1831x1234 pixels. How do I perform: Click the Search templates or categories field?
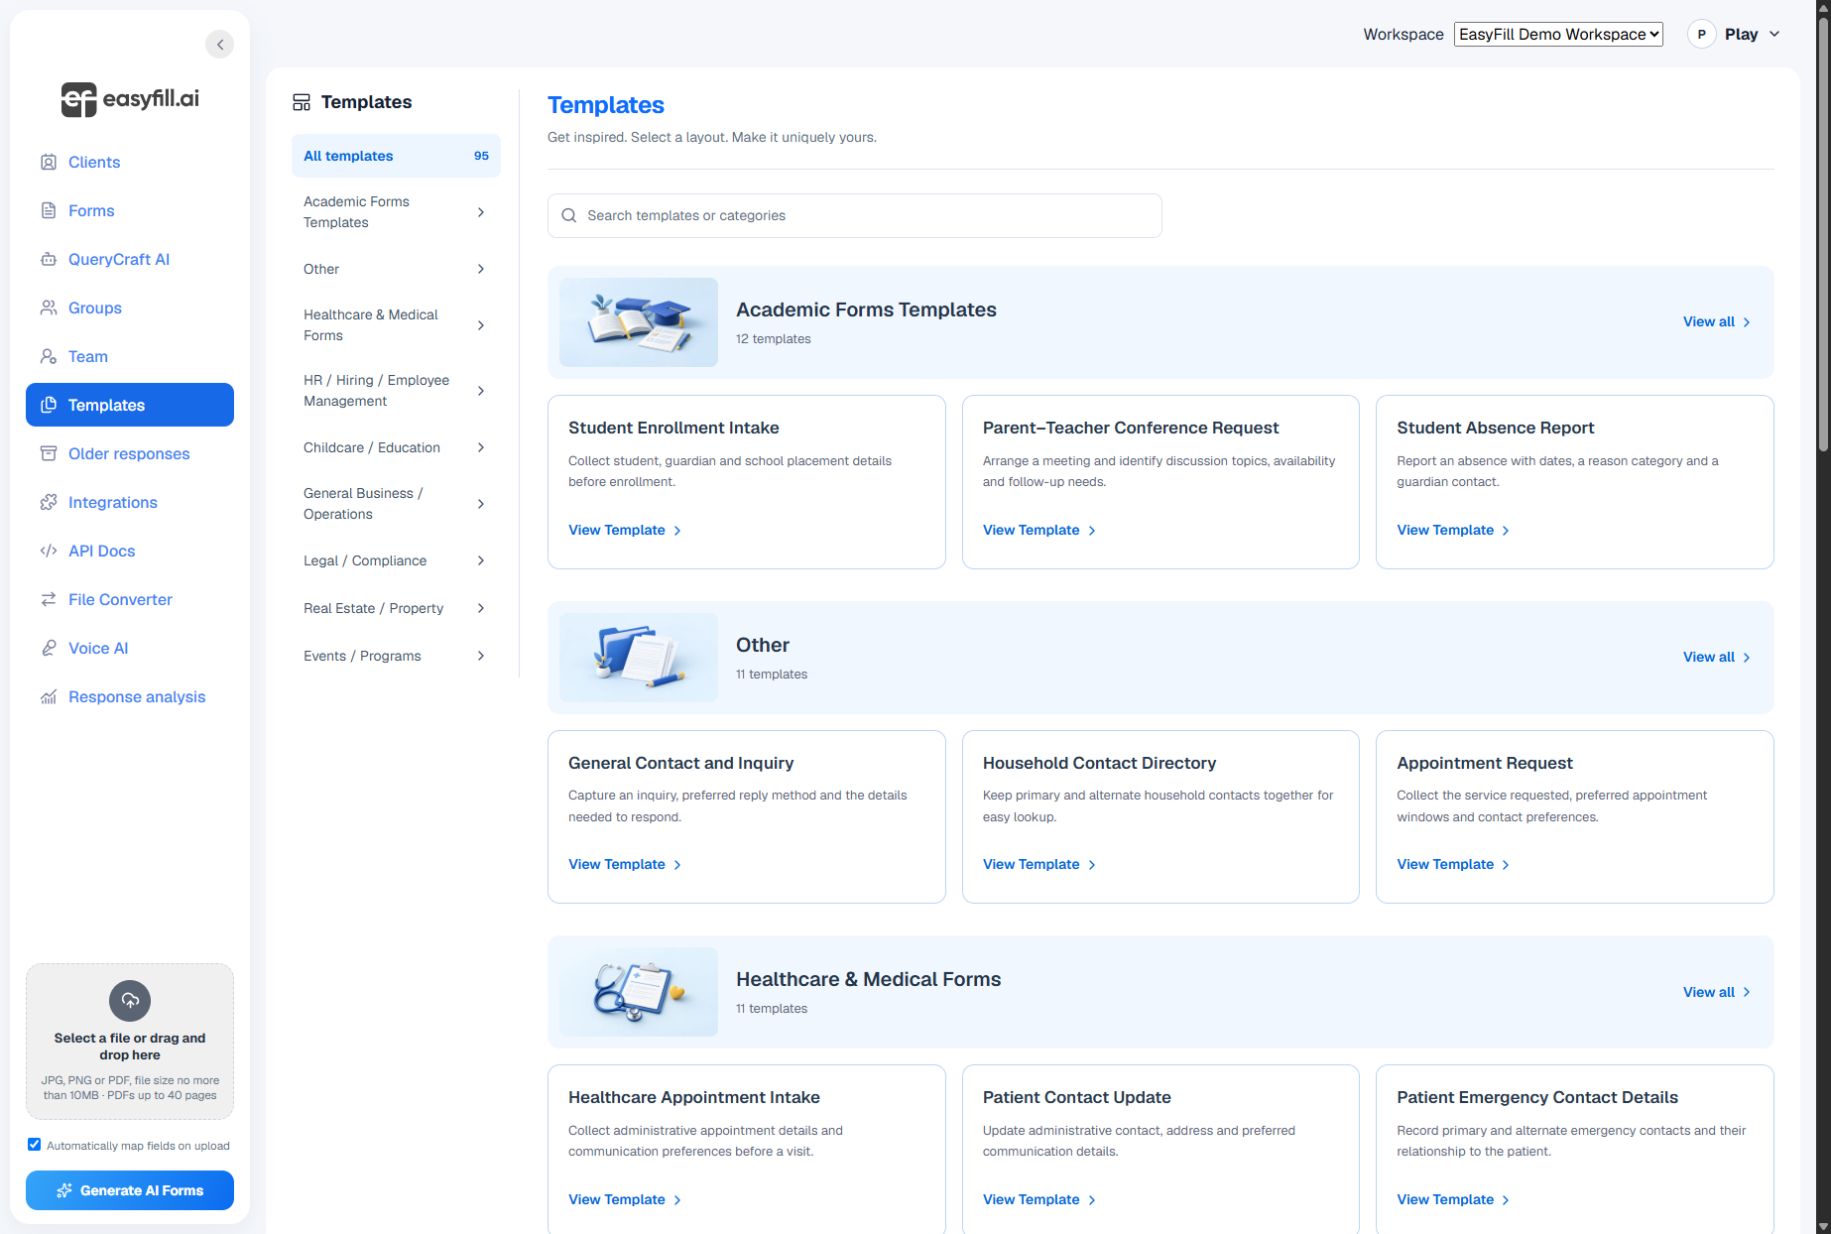(x=854, y=216)
